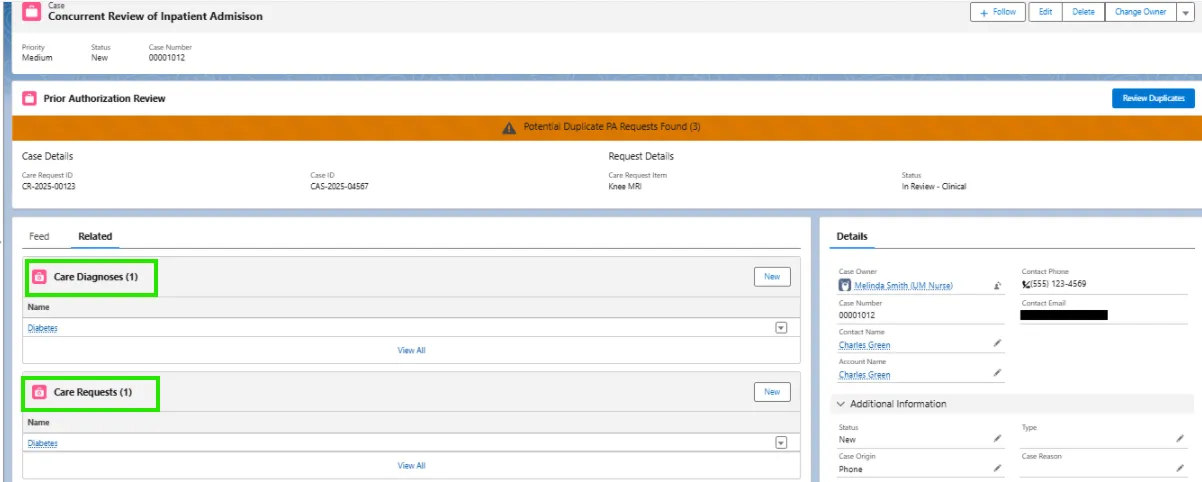Open View All under Care Requests
This screenshot has height=482, width=1202.
click(x=411, y=466)
